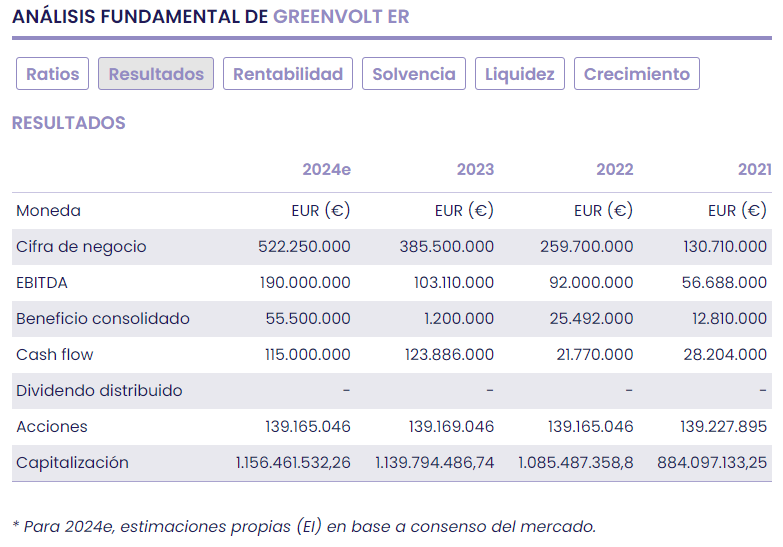Switch to the Rentabilidad tab
Screen dimensions: 783x547
point(288,74)
